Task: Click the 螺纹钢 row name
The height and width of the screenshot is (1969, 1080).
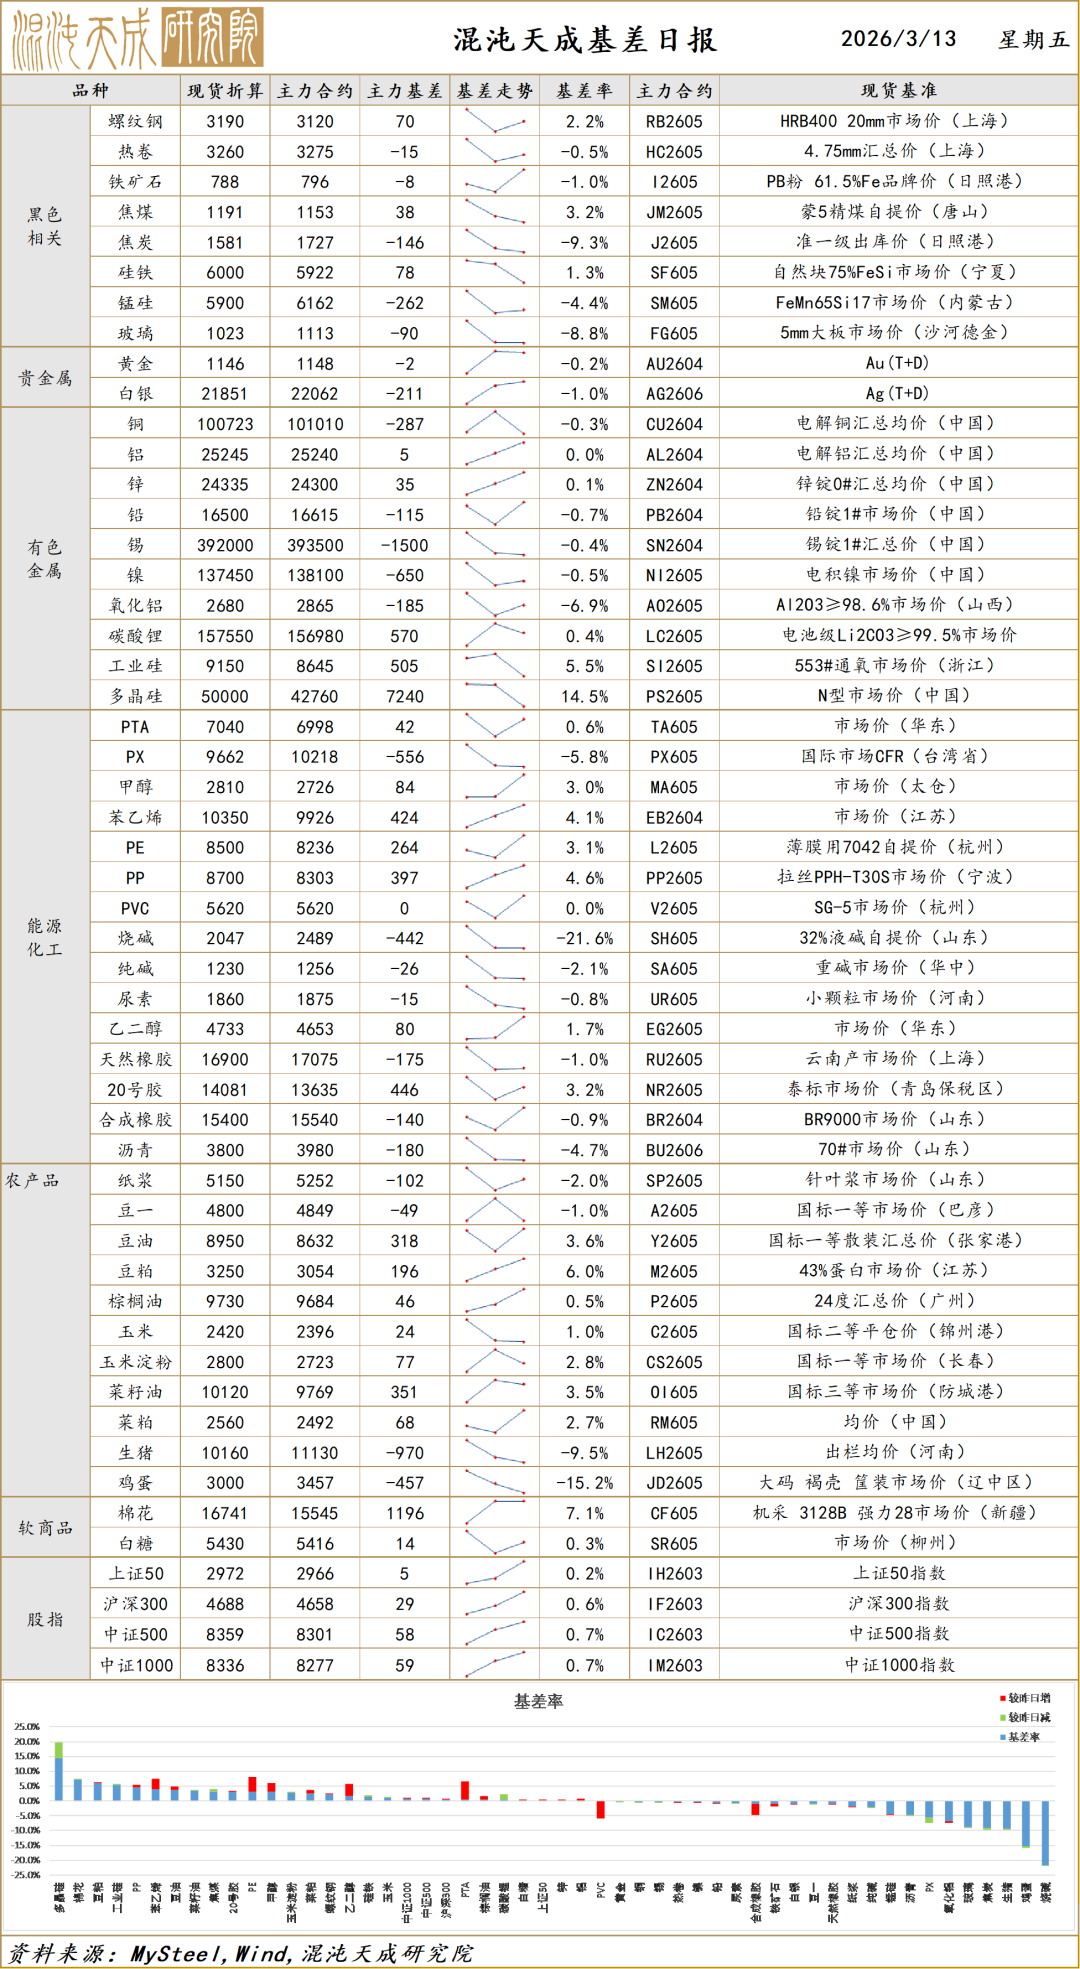Action: coord(135,121)
